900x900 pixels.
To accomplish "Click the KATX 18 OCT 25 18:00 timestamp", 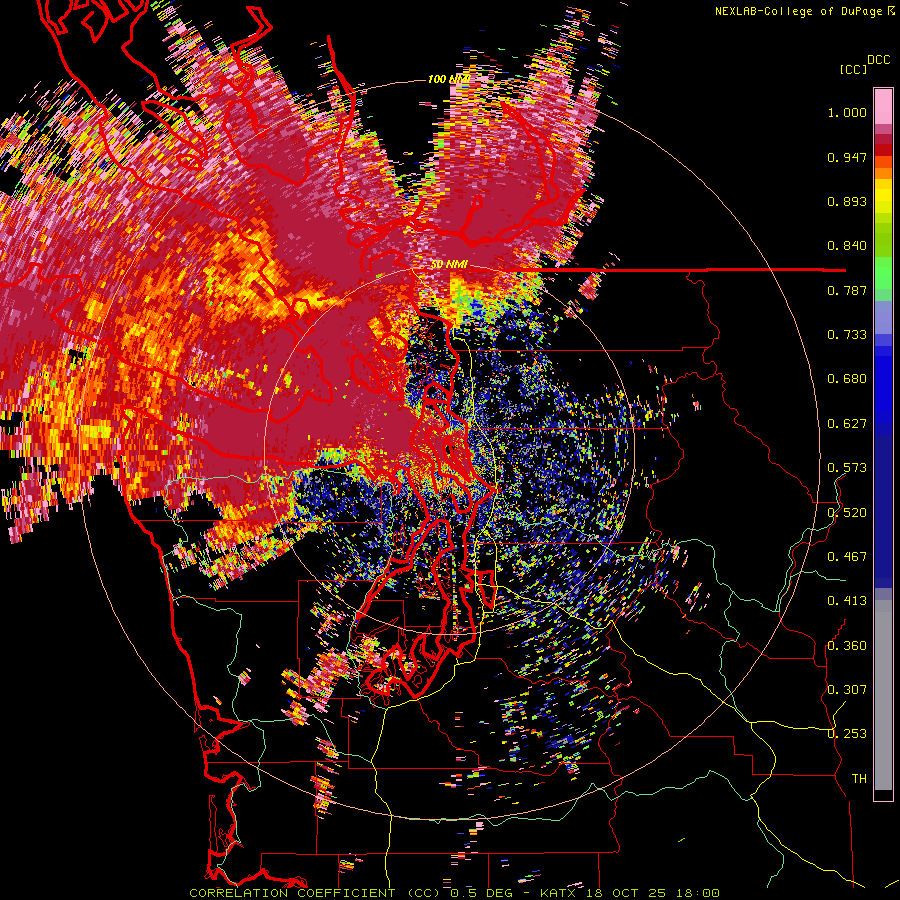I will pyautogui.click(x=630, y=893).
